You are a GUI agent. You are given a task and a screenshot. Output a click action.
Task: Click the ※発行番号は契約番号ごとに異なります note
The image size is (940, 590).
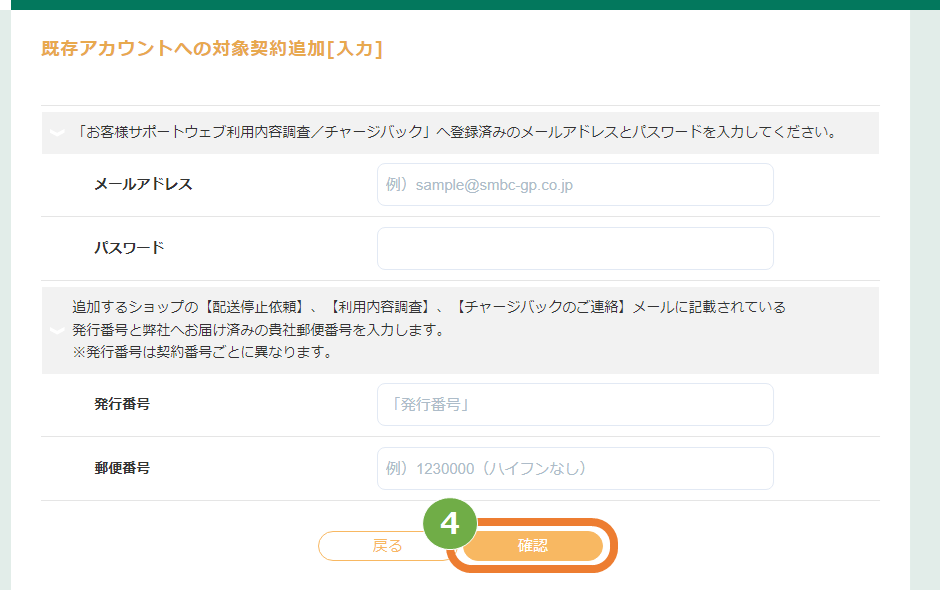203,352
